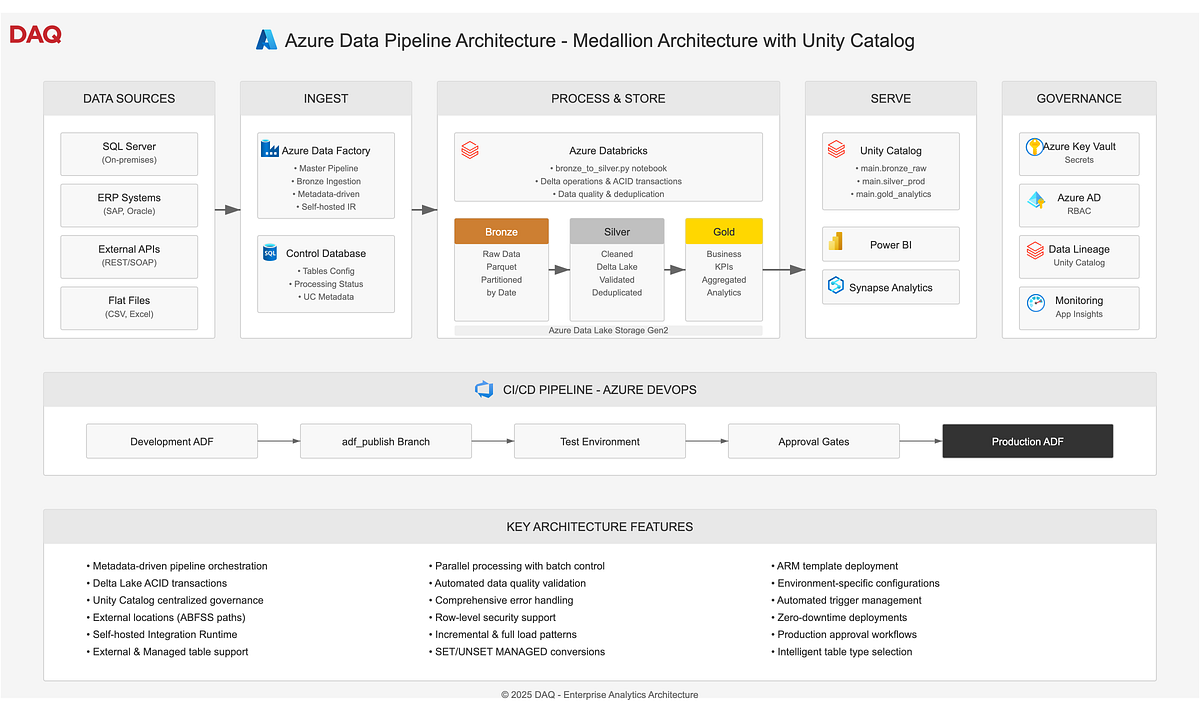Click the Azure logo beside the title
Viewport: 1200px width, 702px height.
pyautogui.click(x=266, y=40)
